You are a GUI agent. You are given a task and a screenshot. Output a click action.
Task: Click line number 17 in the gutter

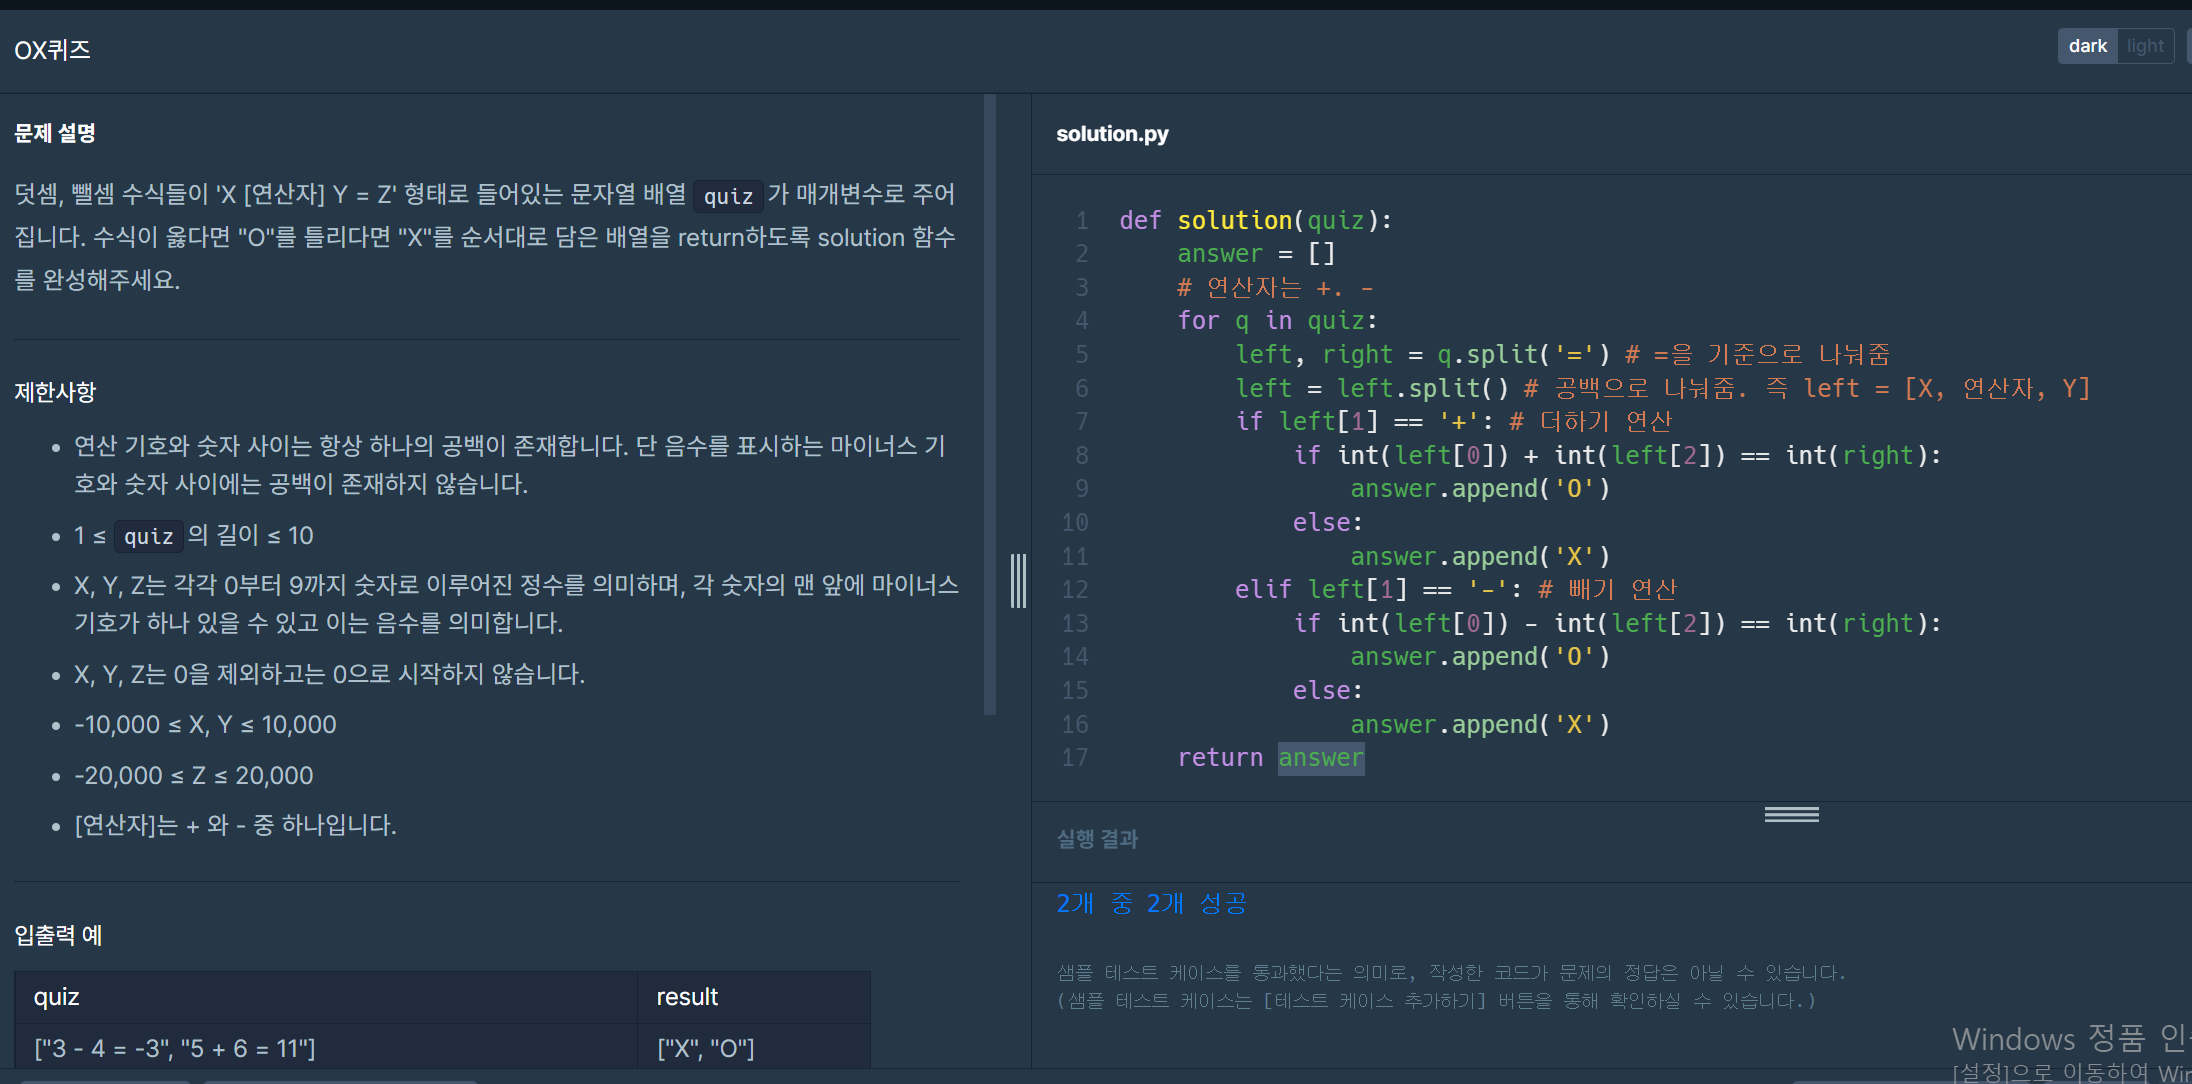pos(1074,758)
